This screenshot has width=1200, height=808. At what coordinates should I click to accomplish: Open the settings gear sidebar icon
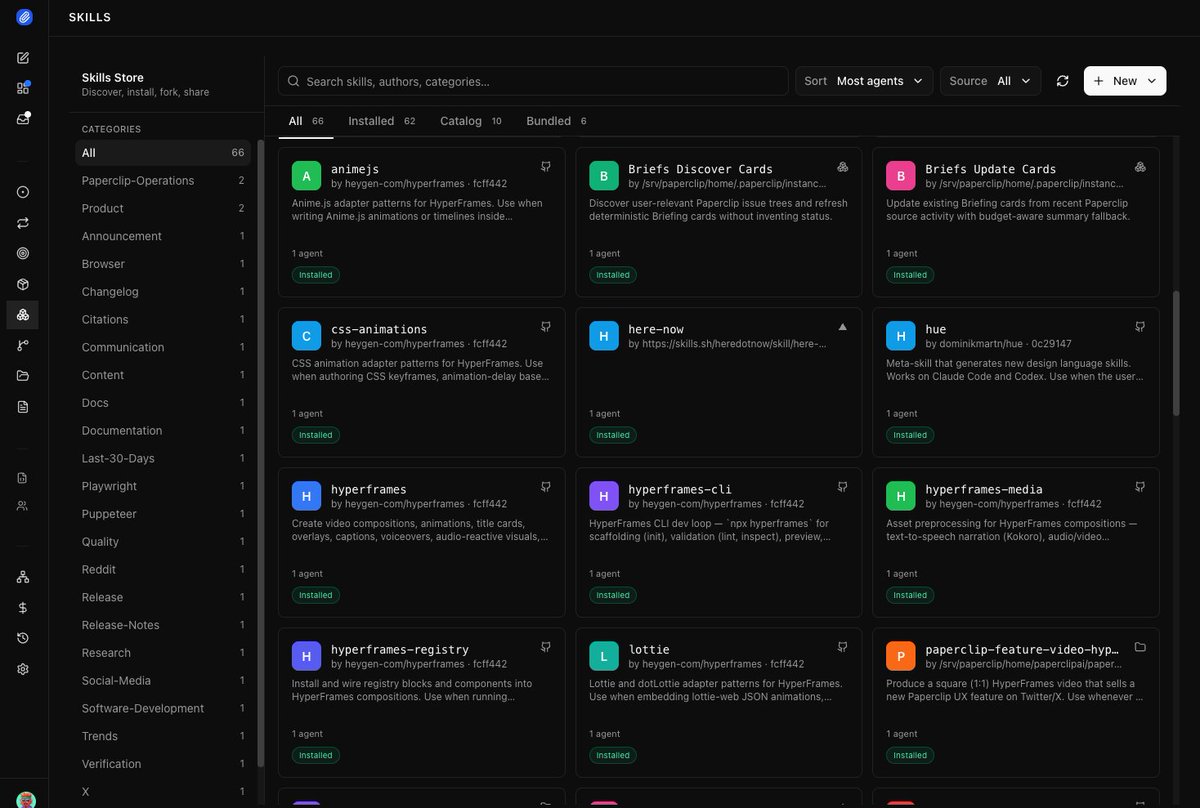[x=23, y=669]
